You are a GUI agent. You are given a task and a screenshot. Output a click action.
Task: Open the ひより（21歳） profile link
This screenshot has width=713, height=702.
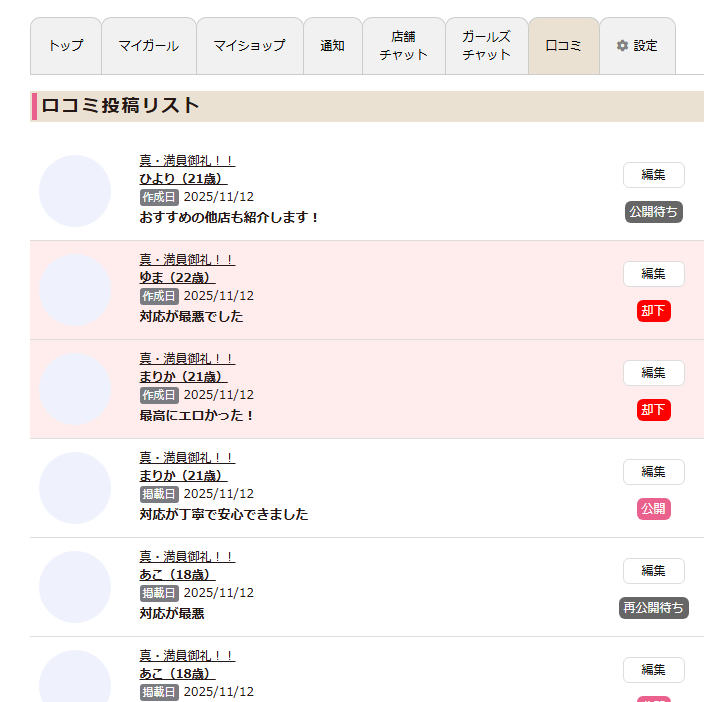click(x=183, y=178)
